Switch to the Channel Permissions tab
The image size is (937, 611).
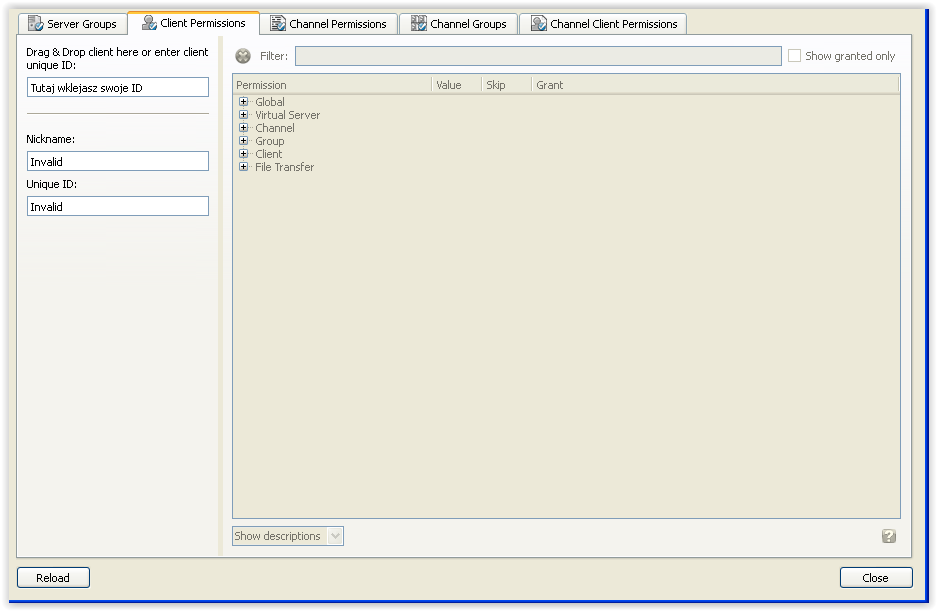(x=329, y=24)
